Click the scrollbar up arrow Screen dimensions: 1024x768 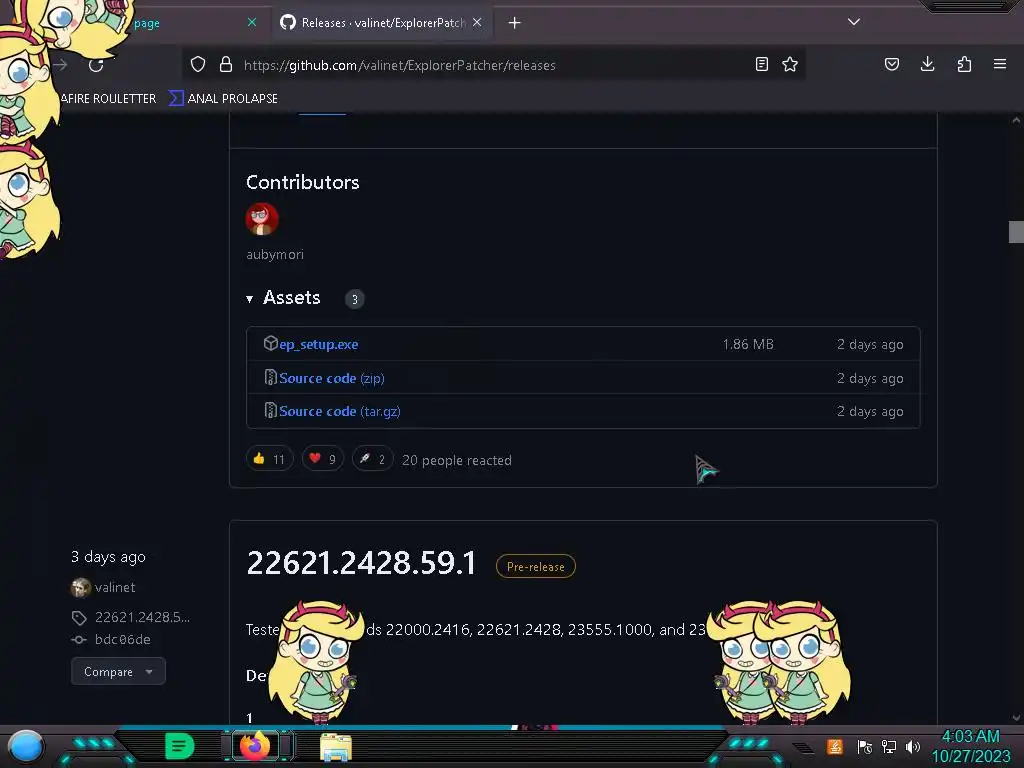pyautogui.click(x=1016, y=120)
